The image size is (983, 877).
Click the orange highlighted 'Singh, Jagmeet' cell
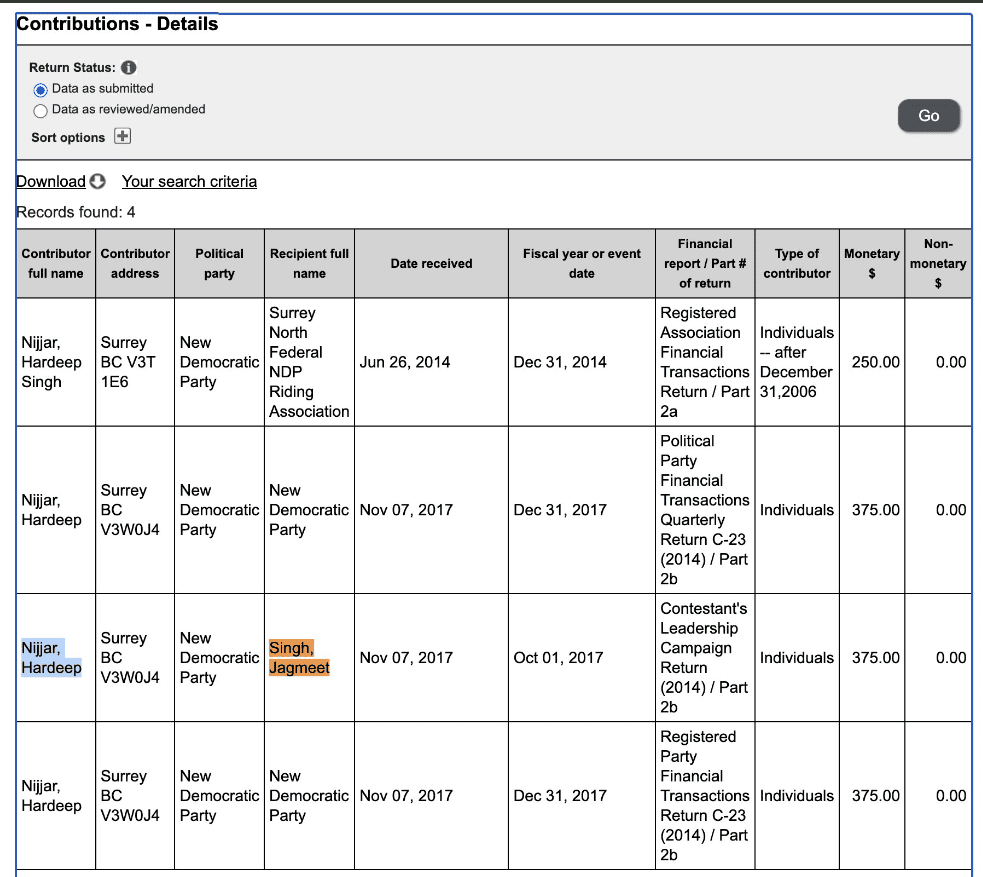pyautogui.click(x=298, y=658)
